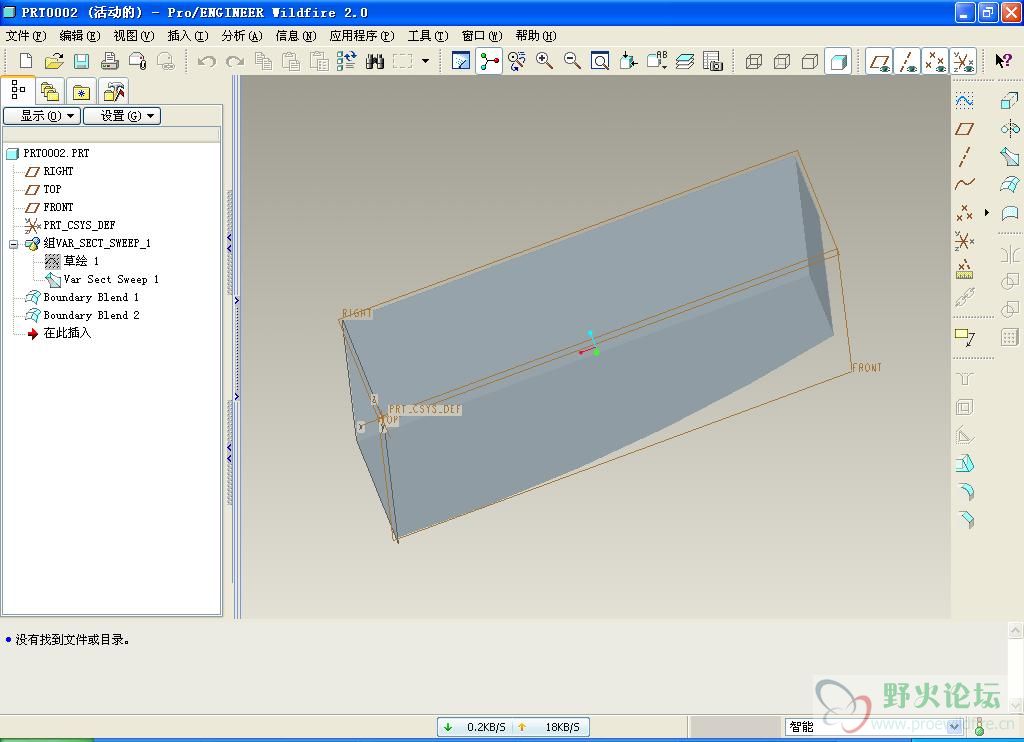
Task: Open the Chamfer tool
Action: click(965, 520)
